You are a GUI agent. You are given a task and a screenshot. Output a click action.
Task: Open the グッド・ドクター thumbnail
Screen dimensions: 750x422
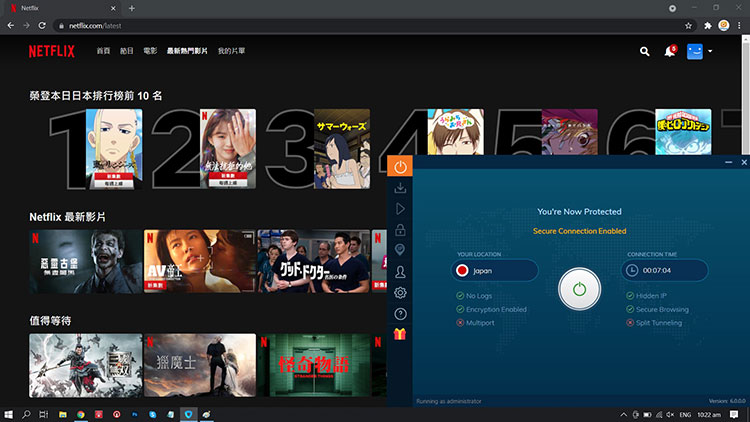coord(314,261)
